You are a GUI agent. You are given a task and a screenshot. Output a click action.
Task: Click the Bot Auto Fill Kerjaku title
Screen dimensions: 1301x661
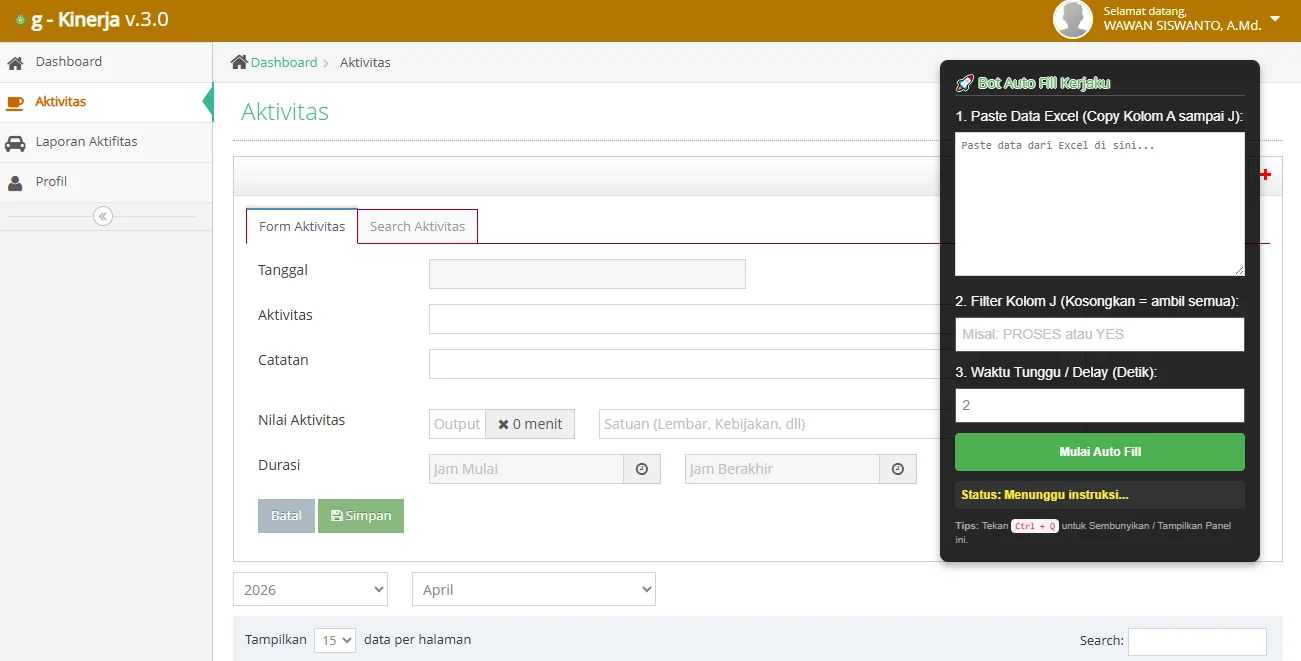pos(1044,84)
